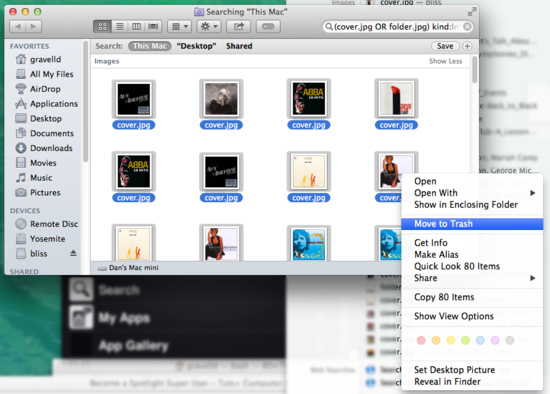Open the item arrangement dropdown
Viewport: 550px width, 394px height.
pyautogui.click(x=180, y=27)
